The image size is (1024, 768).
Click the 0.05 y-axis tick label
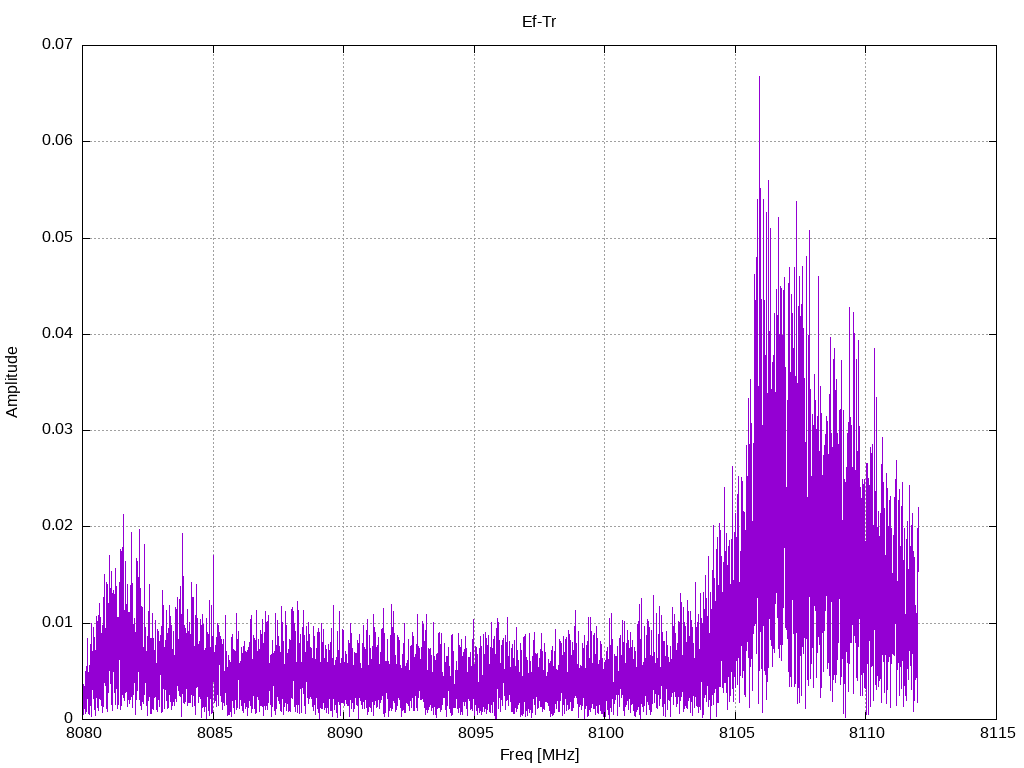coord(57,237)
